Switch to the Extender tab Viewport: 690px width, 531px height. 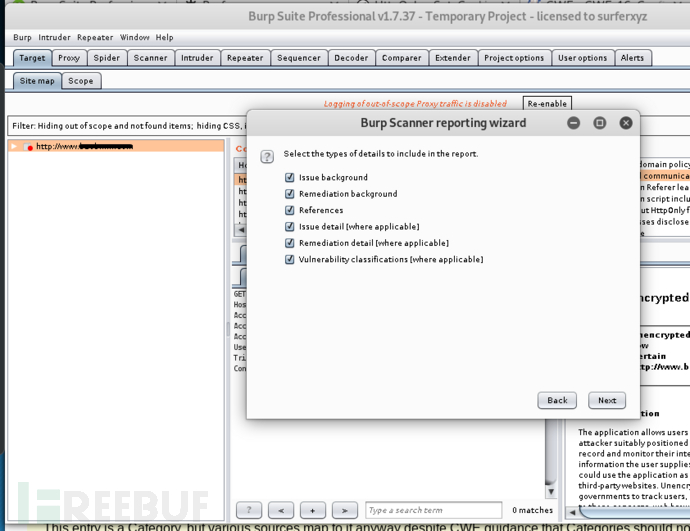pyautogui.click(x=453, y=58)
